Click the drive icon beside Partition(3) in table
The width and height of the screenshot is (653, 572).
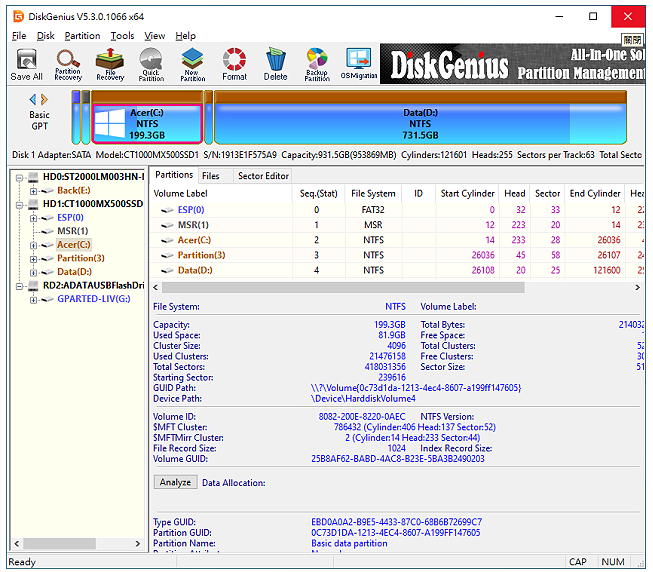point(167,256)
